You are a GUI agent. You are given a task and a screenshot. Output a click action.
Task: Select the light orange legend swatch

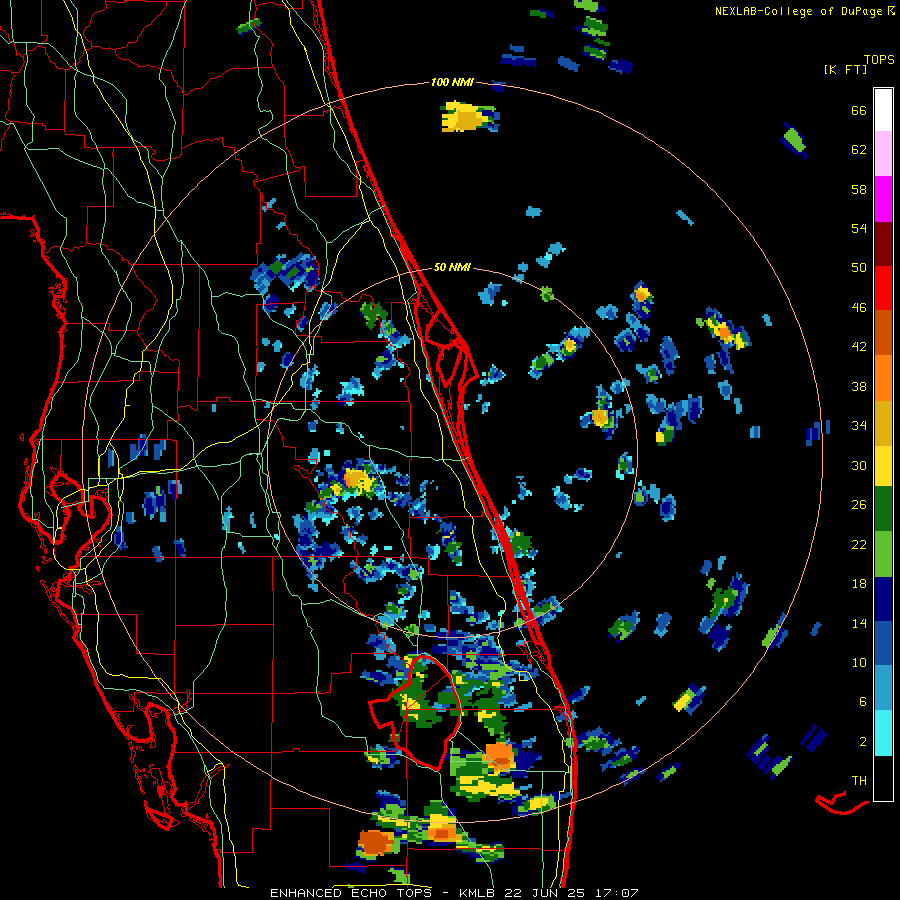click(x=883, y=377)
